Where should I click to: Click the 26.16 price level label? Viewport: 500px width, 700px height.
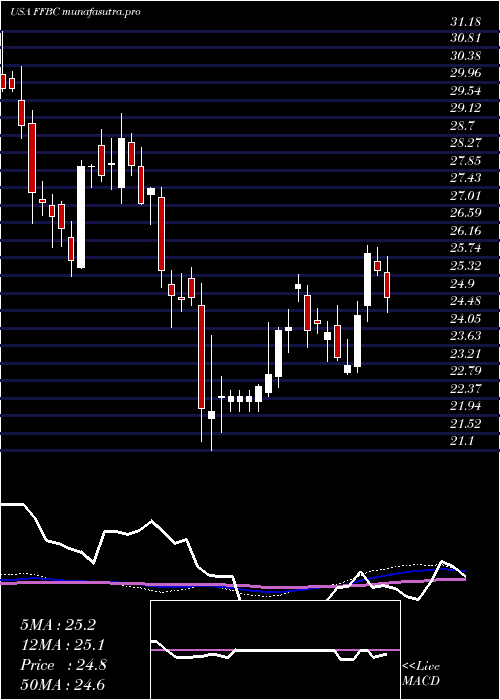[465, 231]
